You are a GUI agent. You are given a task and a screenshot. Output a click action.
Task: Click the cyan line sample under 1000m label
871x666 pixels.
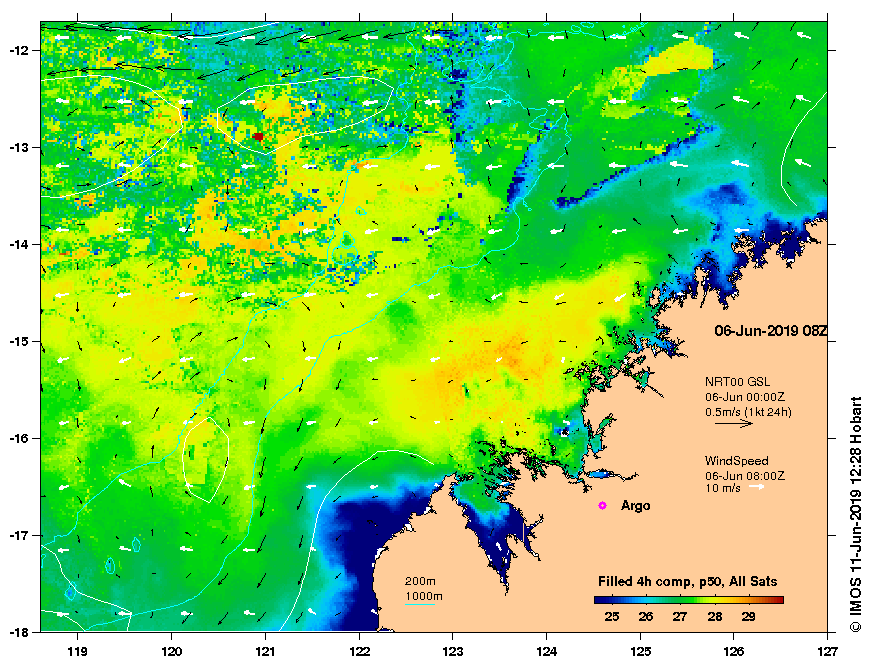pyautogui.click(x=420, y=604)
